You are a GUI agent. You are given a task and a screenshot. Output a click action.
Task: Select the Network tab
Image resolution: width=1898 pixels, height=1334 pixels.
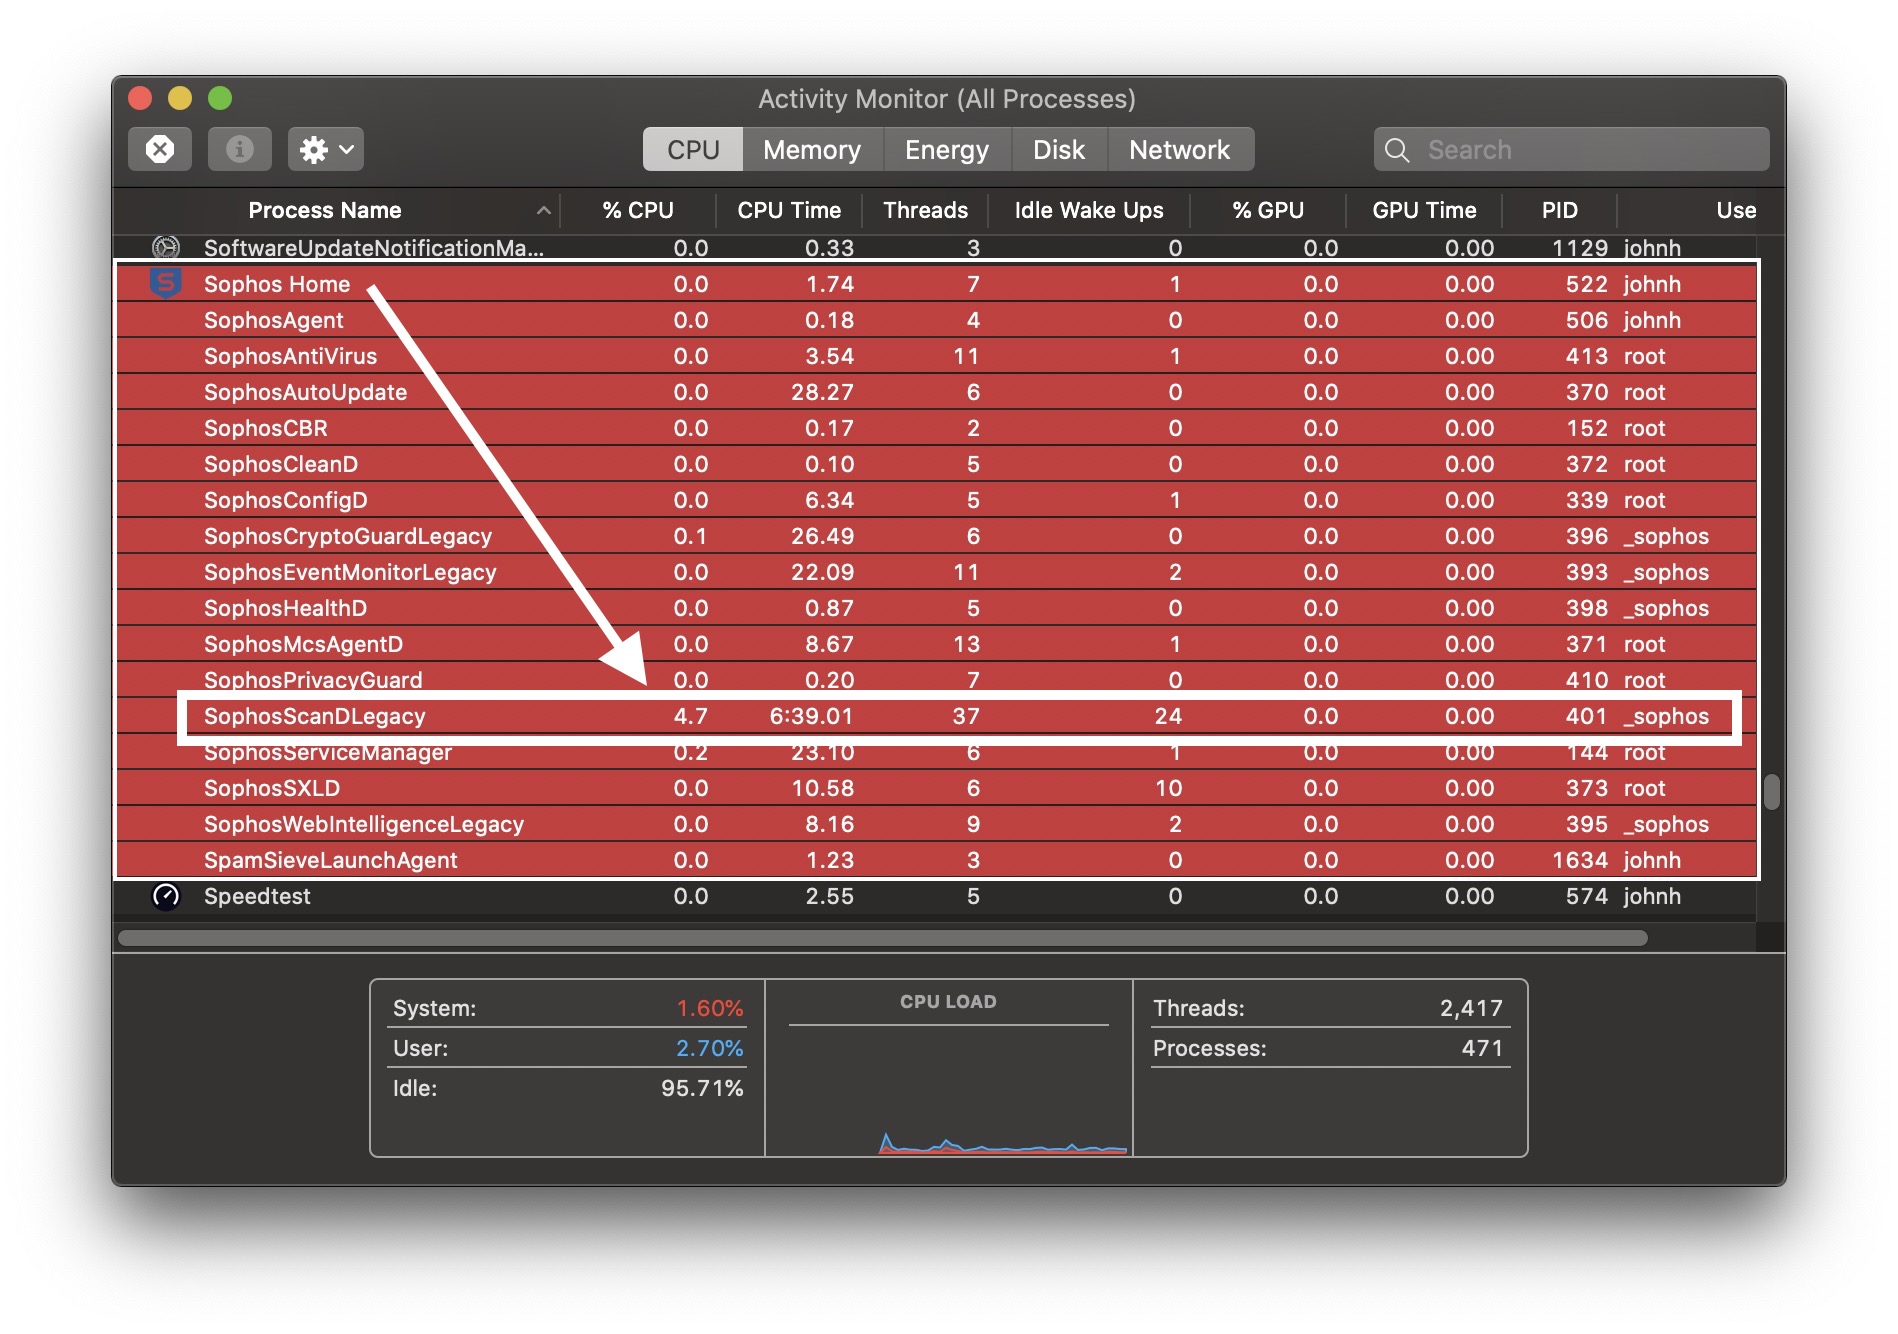(x=1179, y=150)
